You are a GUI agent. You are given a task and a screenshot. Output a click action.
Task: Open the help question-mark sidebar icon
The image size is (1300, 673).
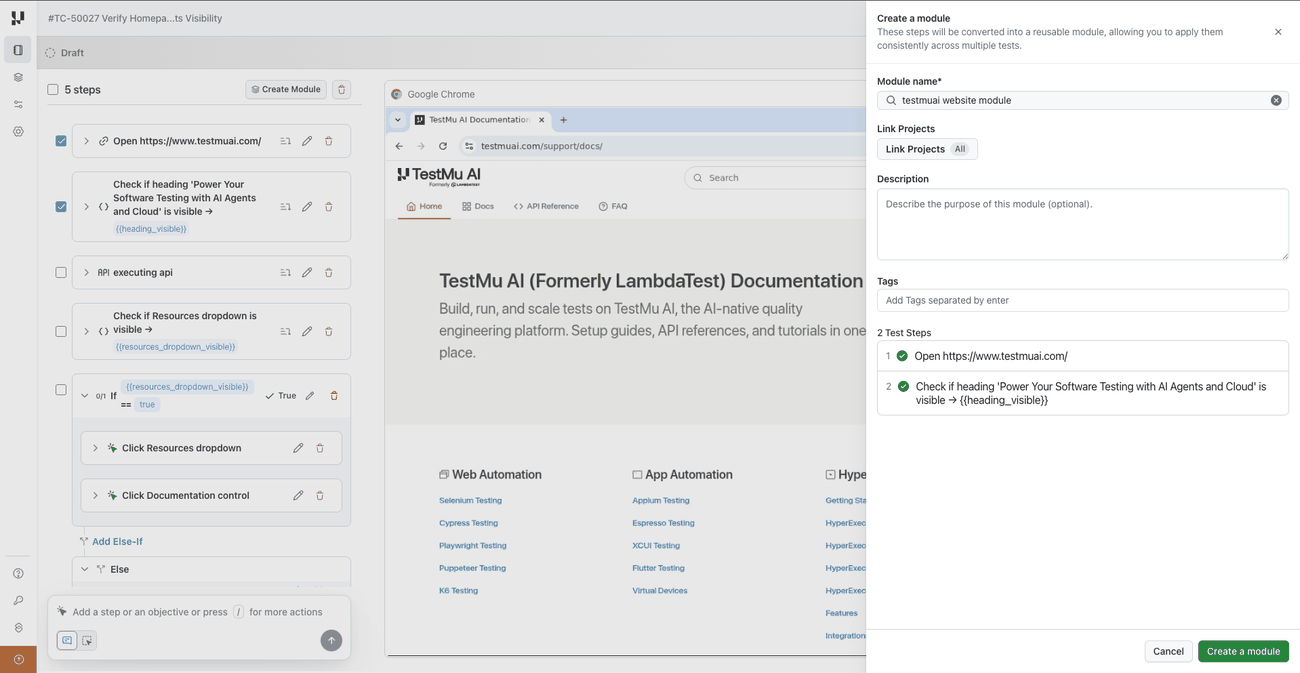tap(18, 574)
